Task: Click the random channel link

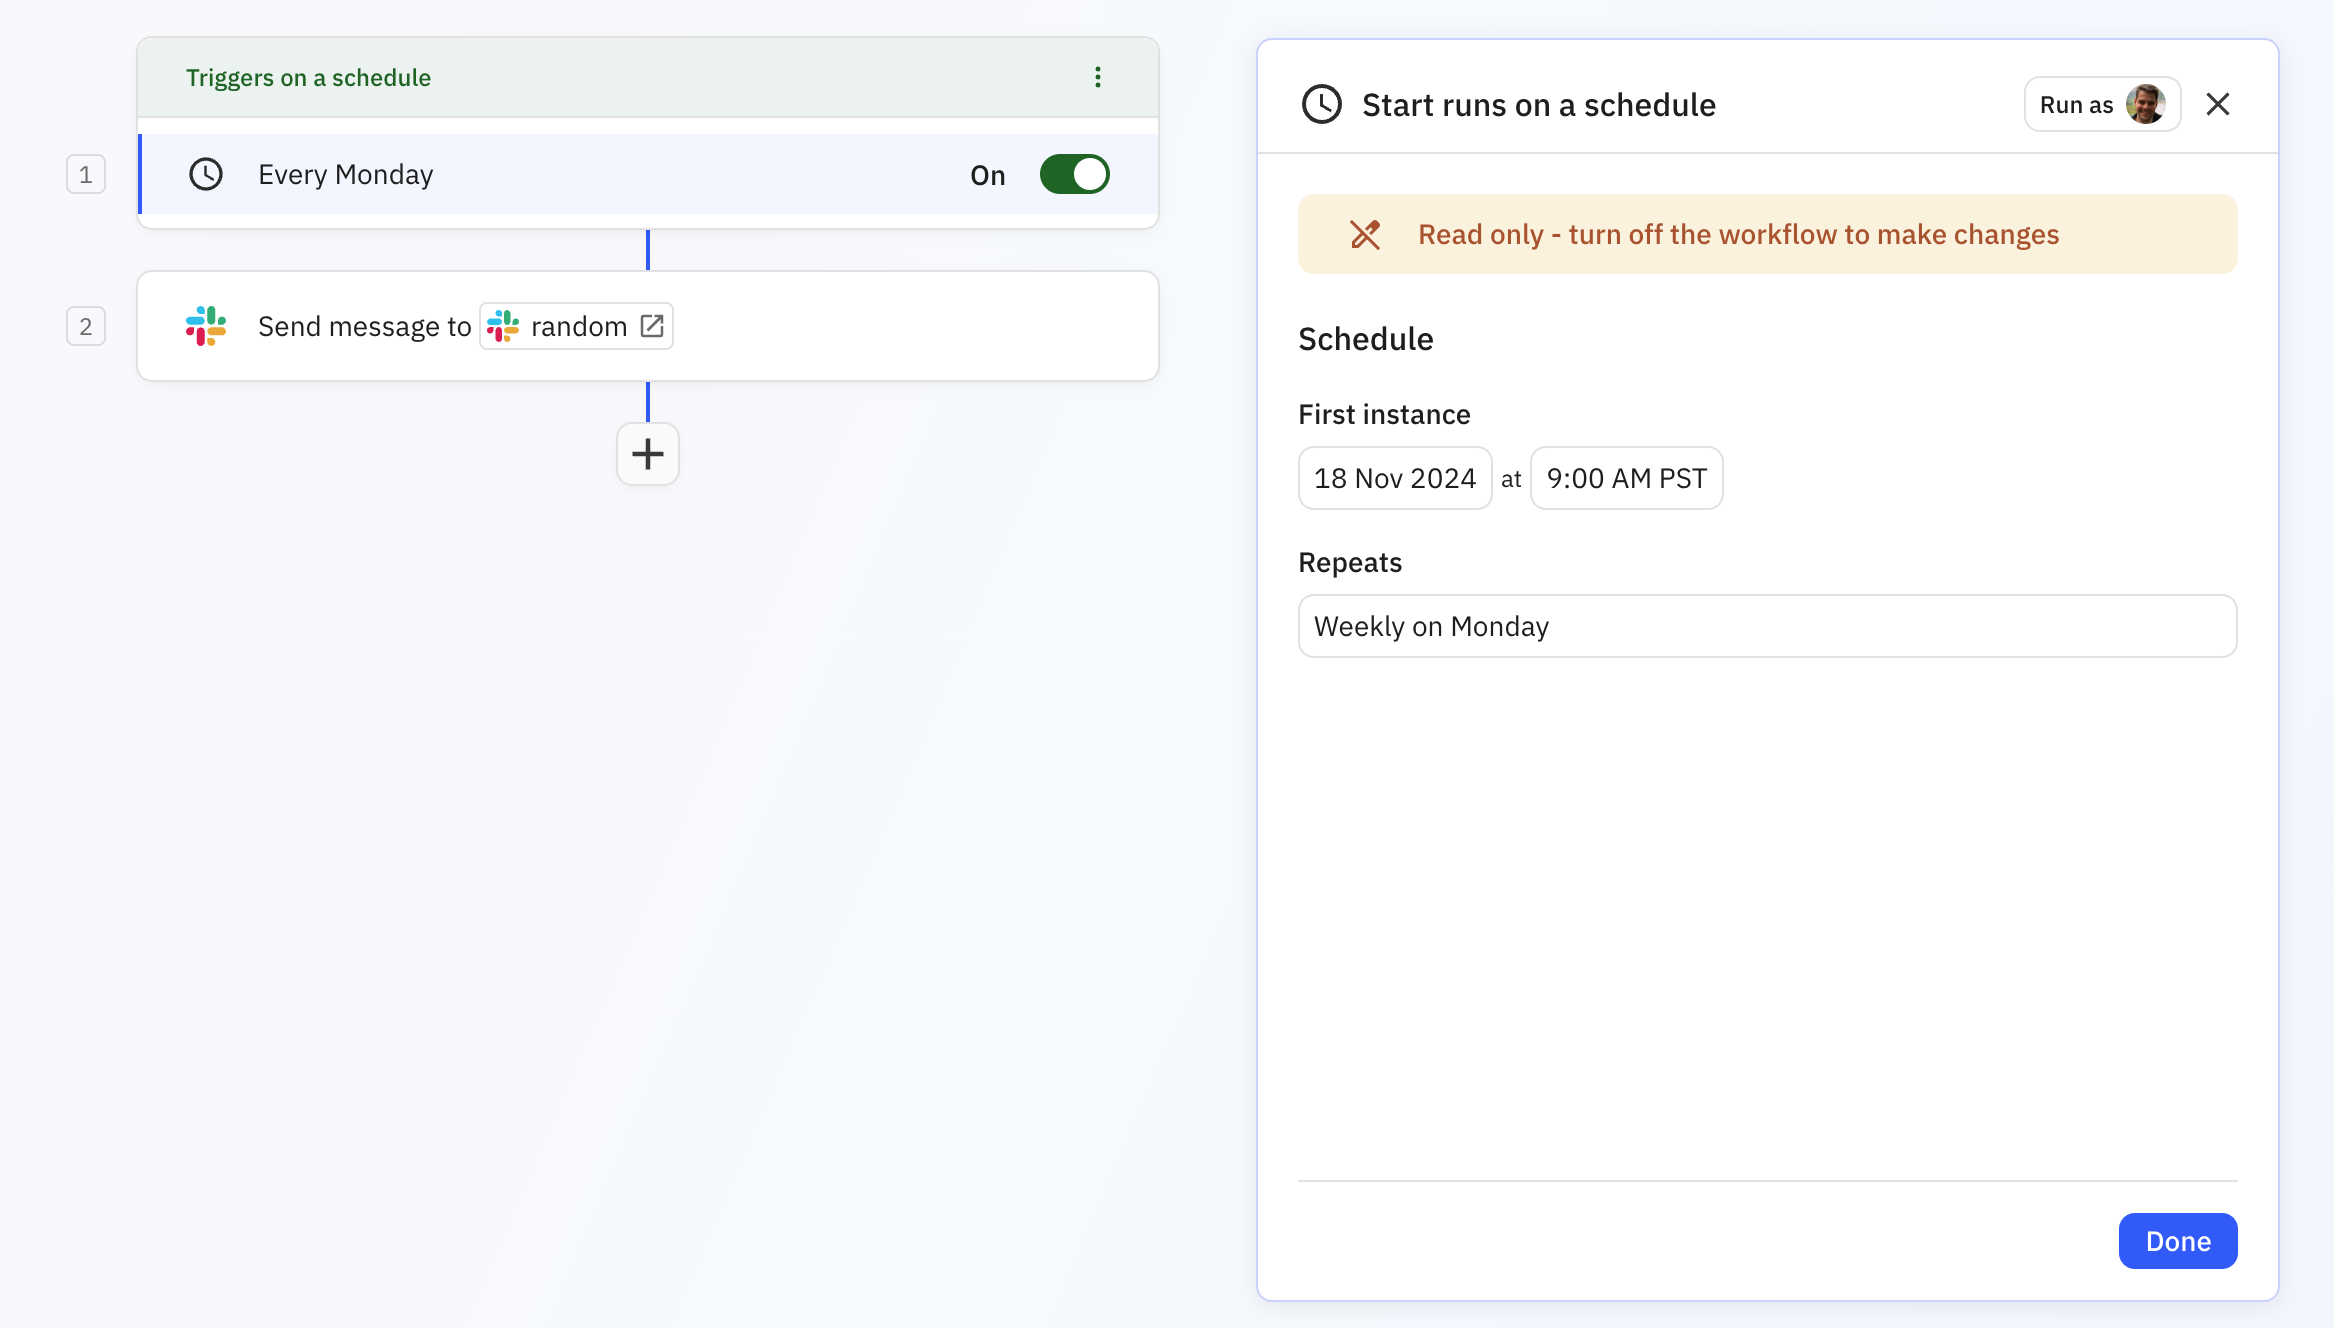Action: (578, 326)
